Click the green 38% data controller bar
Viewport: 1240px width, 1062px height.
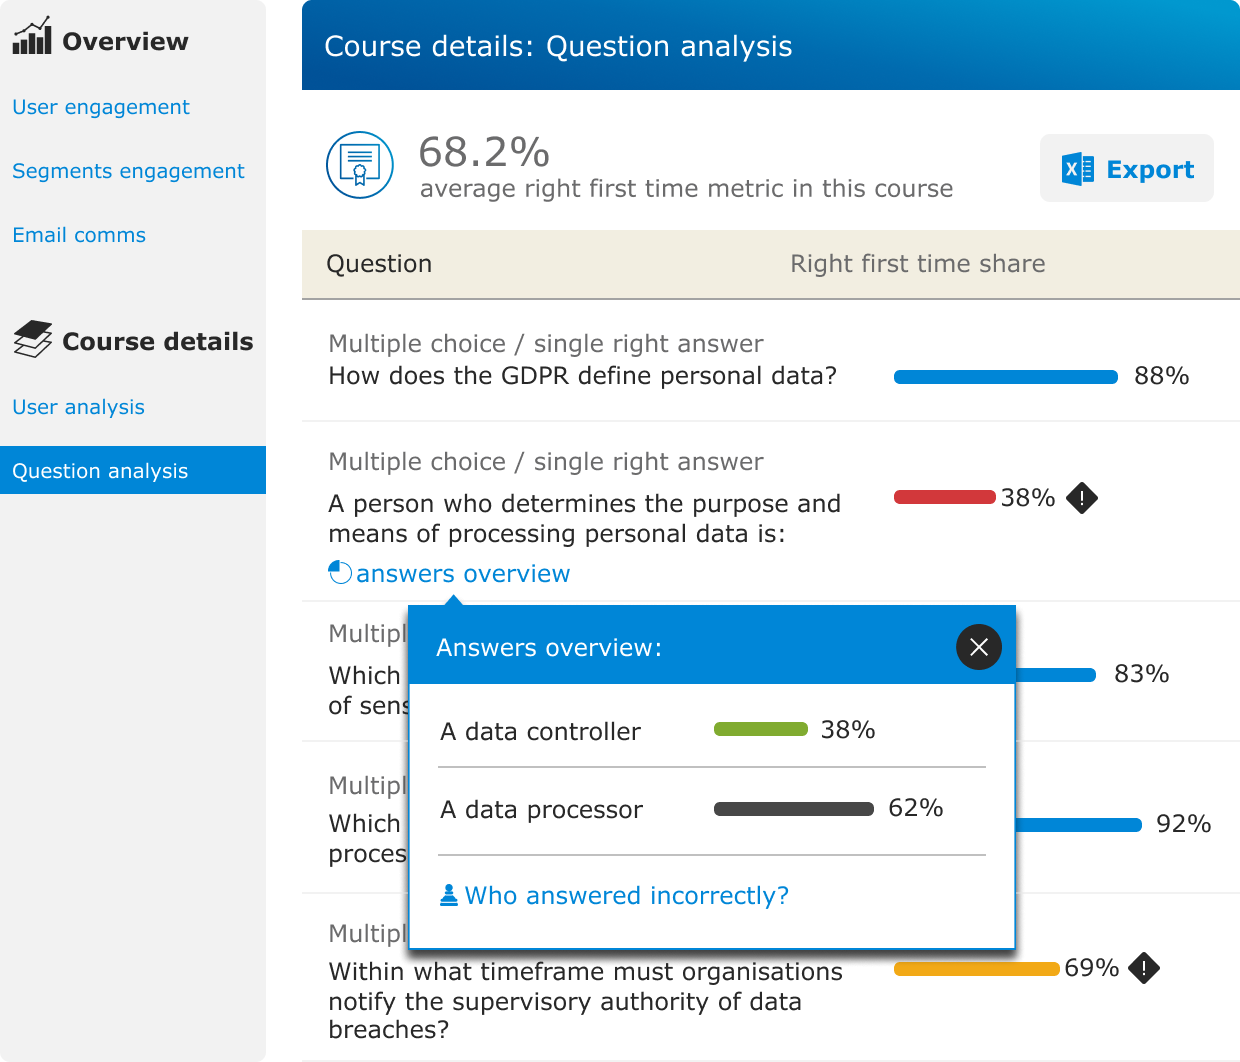[761, 729]
